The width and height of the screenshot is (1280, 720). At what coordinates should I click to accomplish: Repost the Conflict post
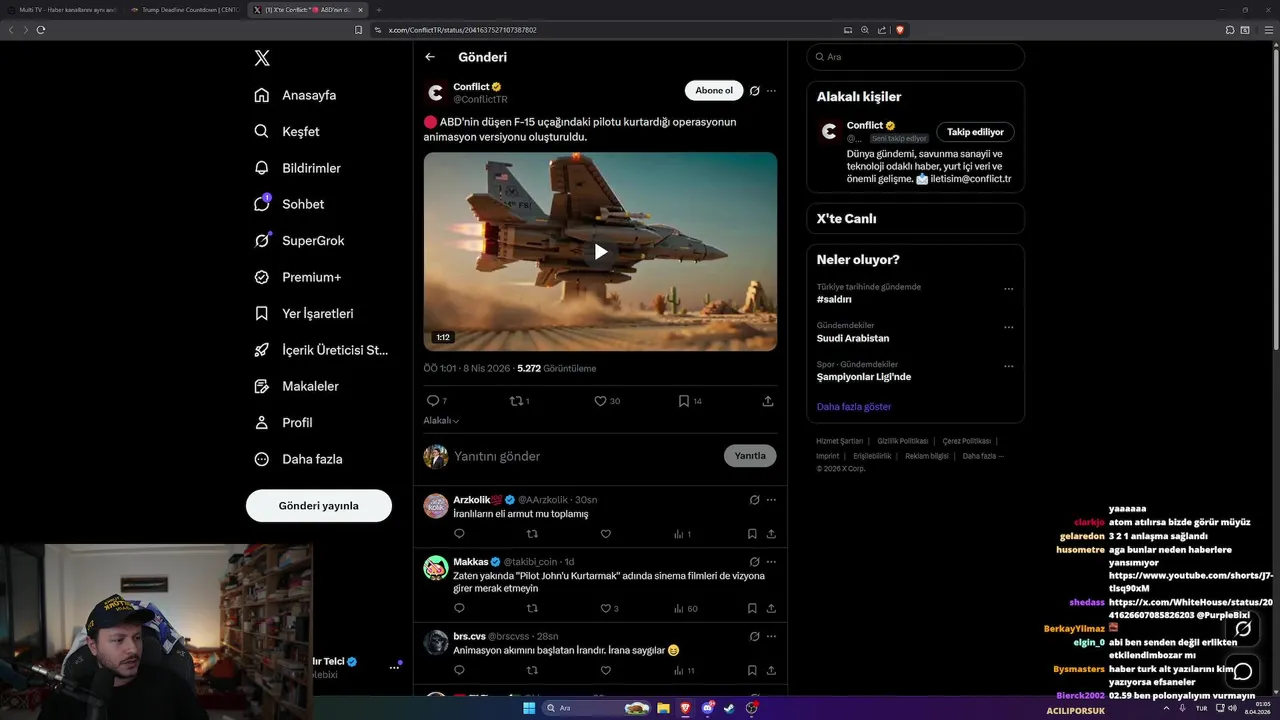[517, 401]
